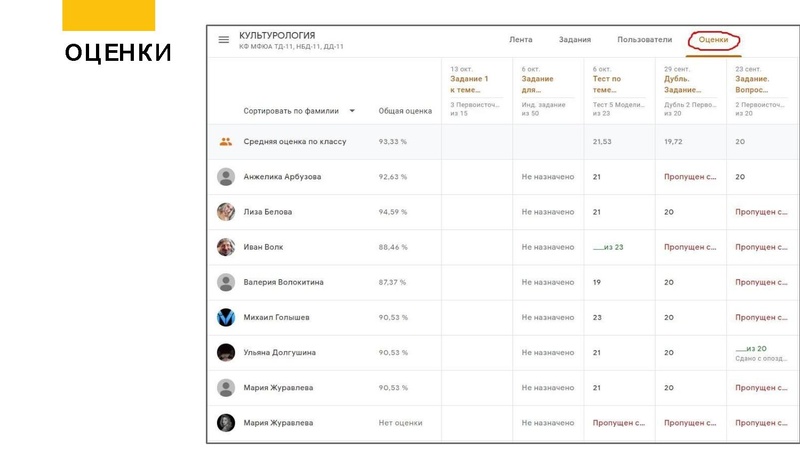Expand the Сортировать по фамилии dropdown arrow
The height and width of the screenshot is (451, 800).
pyautogui.click(x=352, y=111)
